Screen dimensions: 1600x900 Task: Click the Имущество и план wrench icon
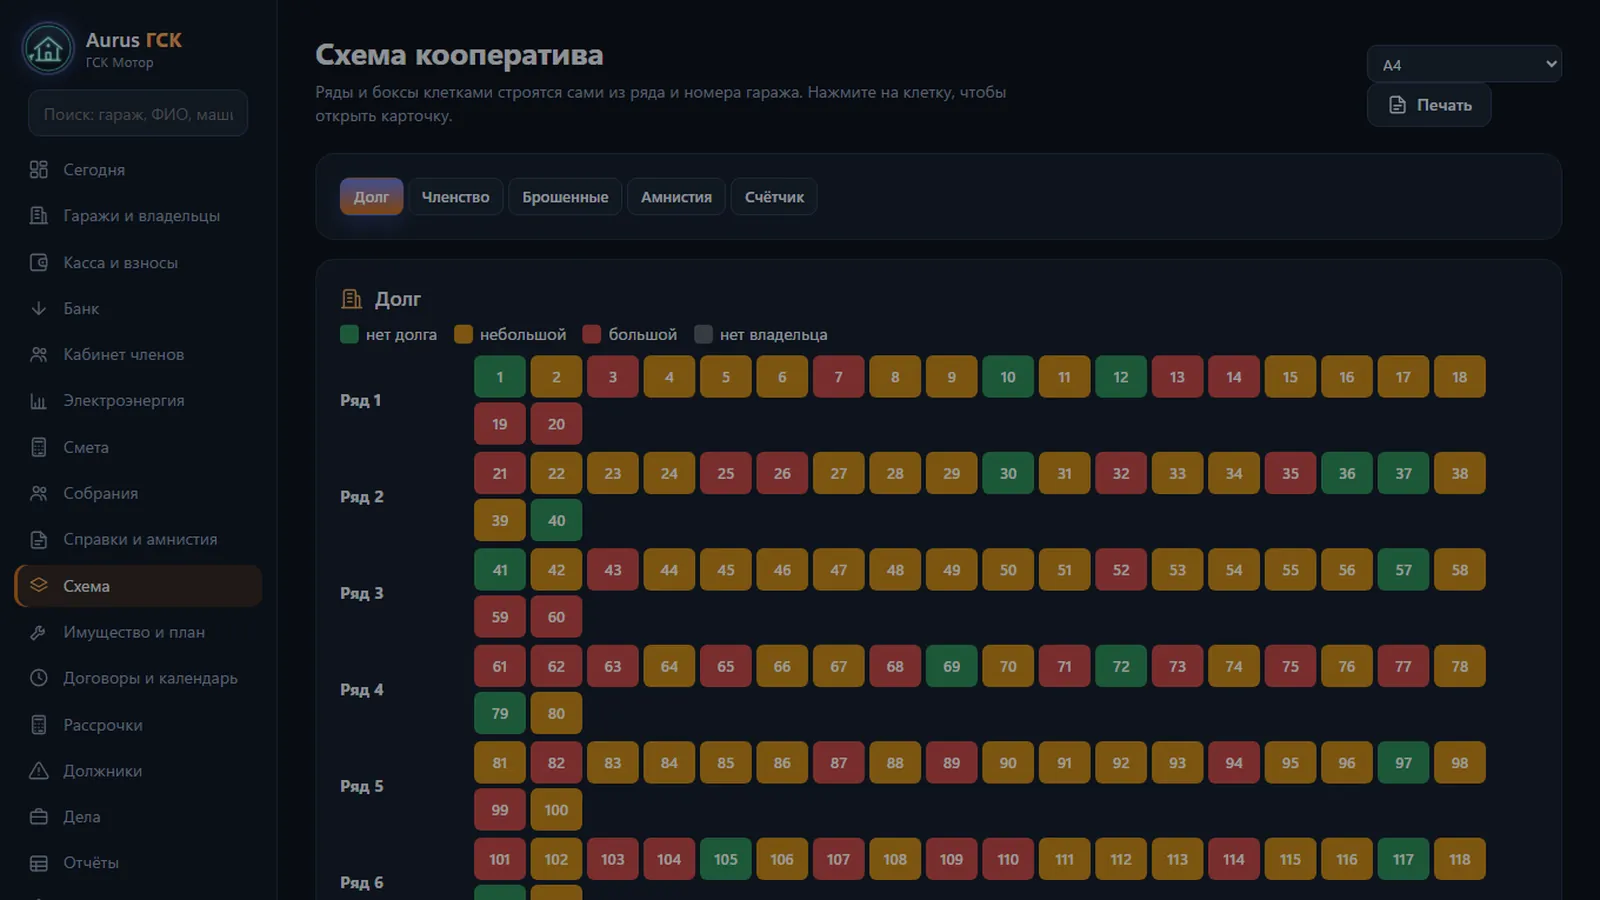click(x=39, y=632)
